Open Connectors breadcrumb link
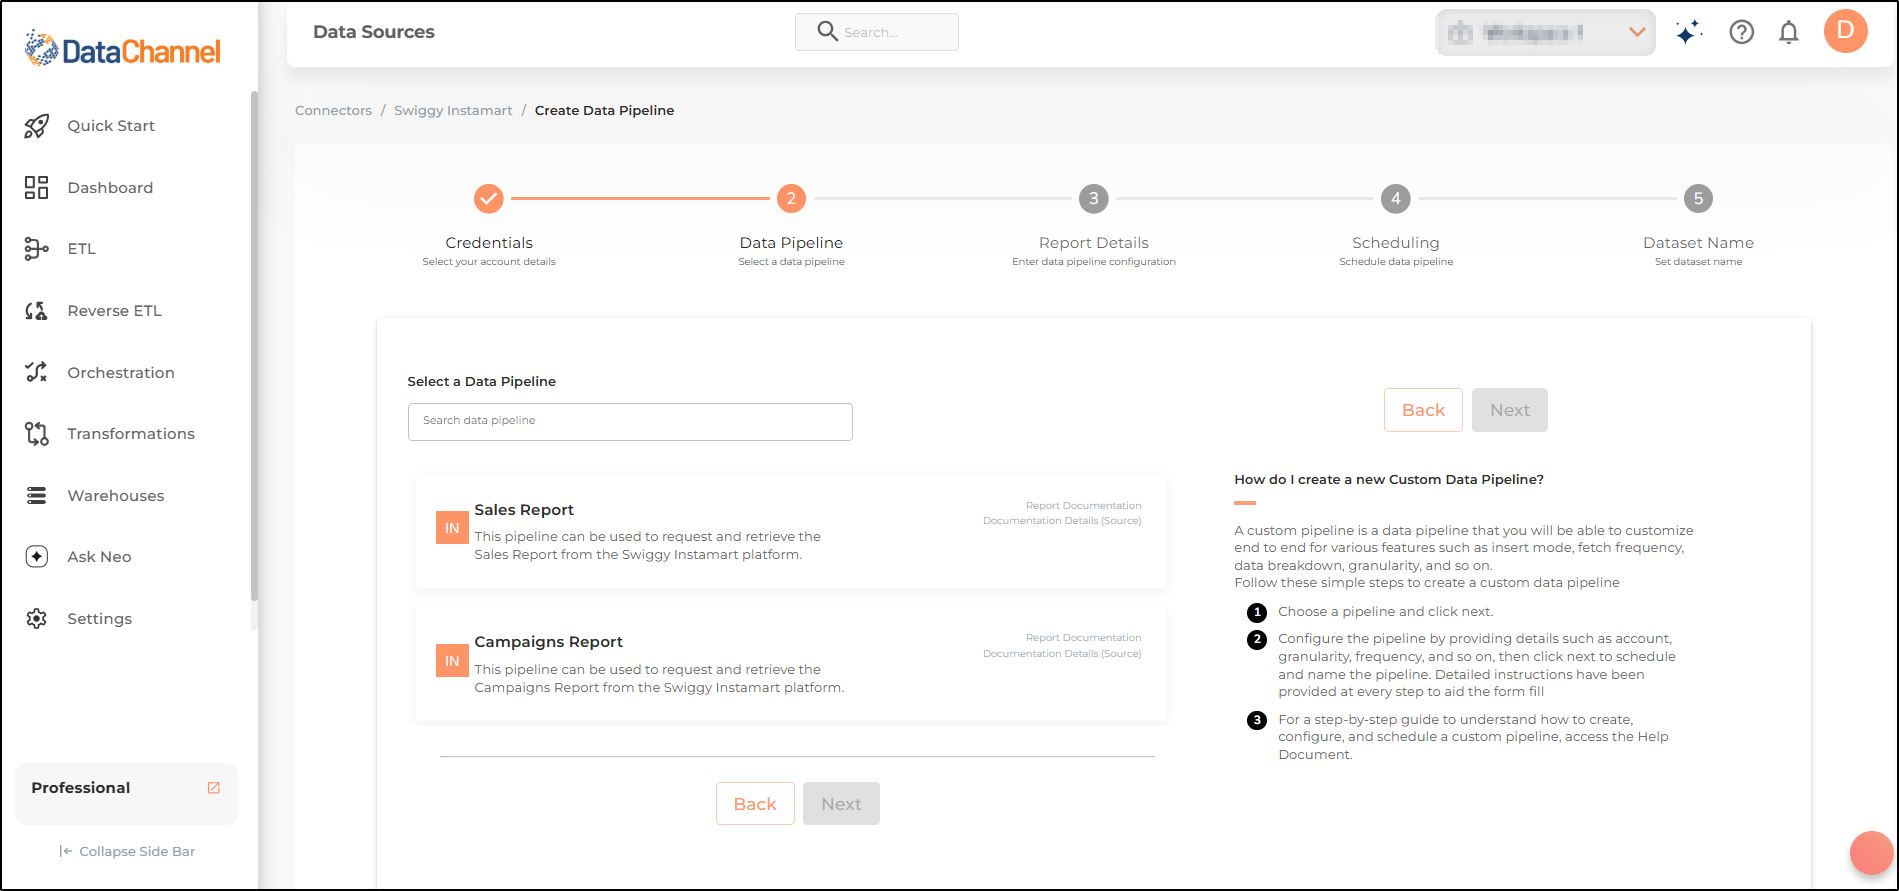Viewport: 1899px width, 891px height. [333, 110]
